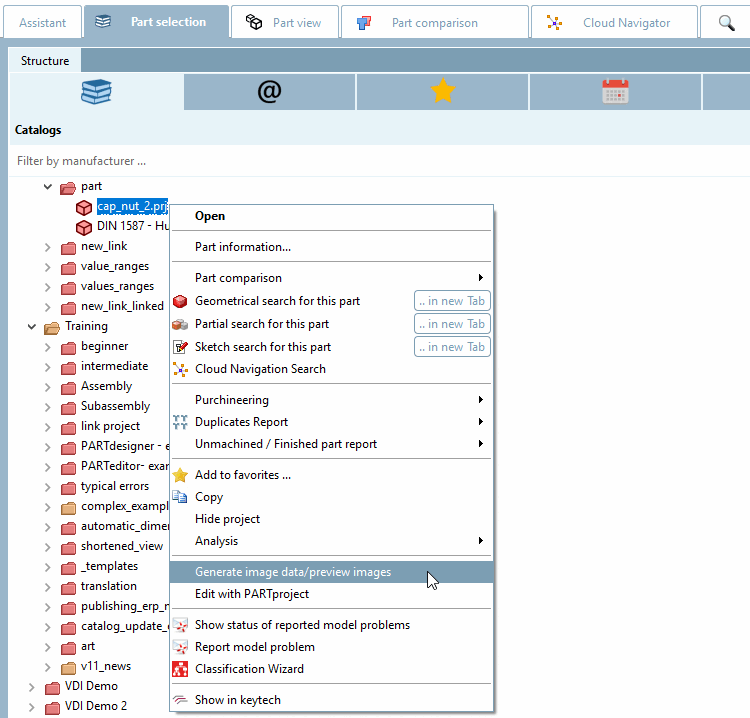Click the Show in keytech icon
Viewport: 750px width, 718px height.
tap(180, 700)
